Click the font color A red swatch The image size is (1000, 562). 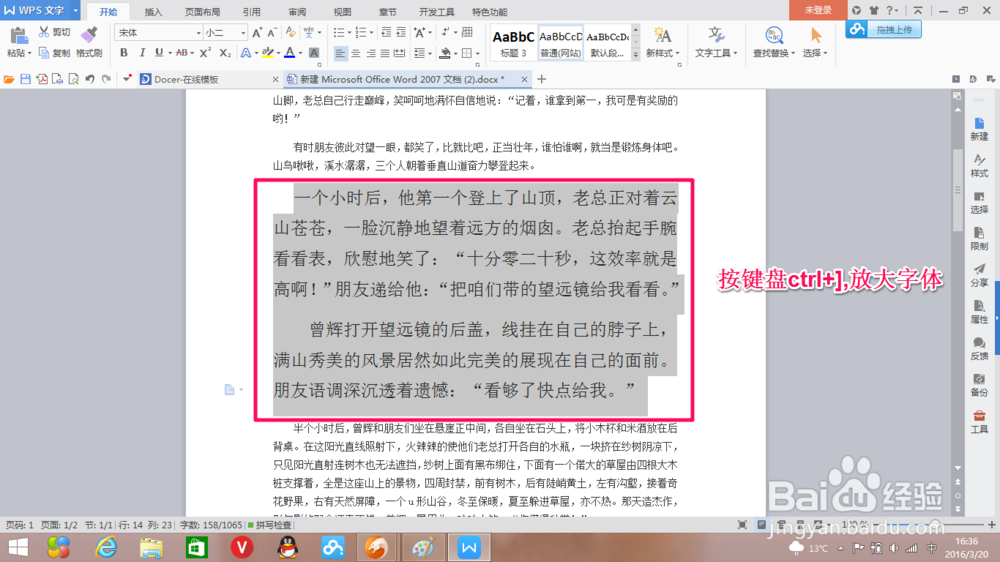point(290,53)
